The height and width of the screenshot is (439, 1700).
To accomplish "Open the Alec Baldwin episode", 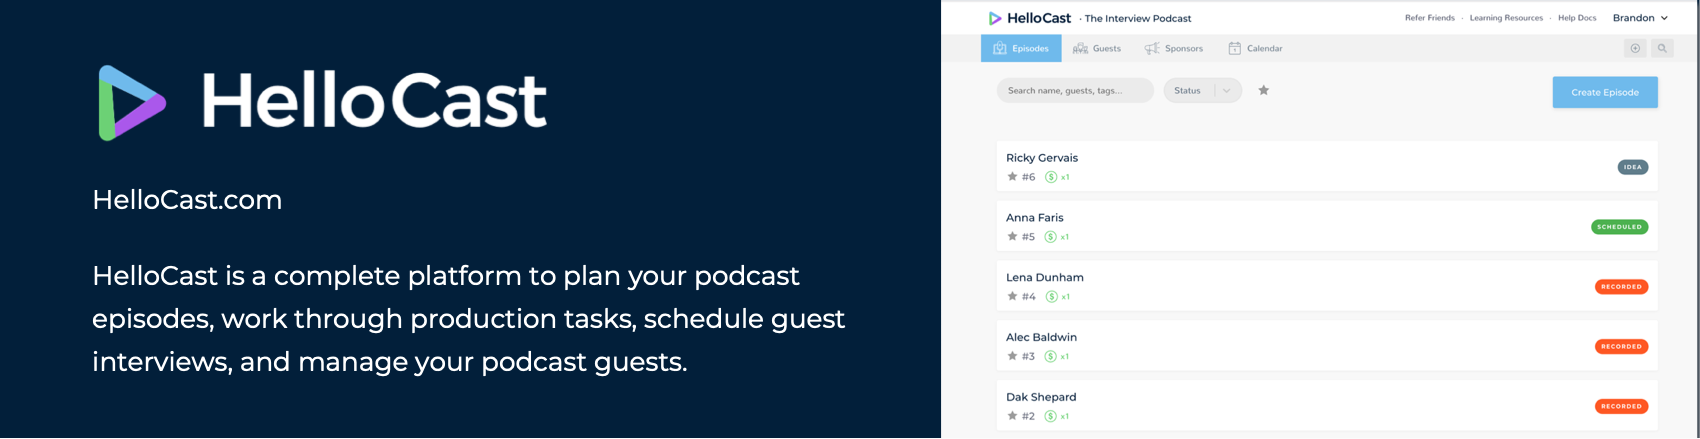I will pyautogui.click(x=1327, y=346).
